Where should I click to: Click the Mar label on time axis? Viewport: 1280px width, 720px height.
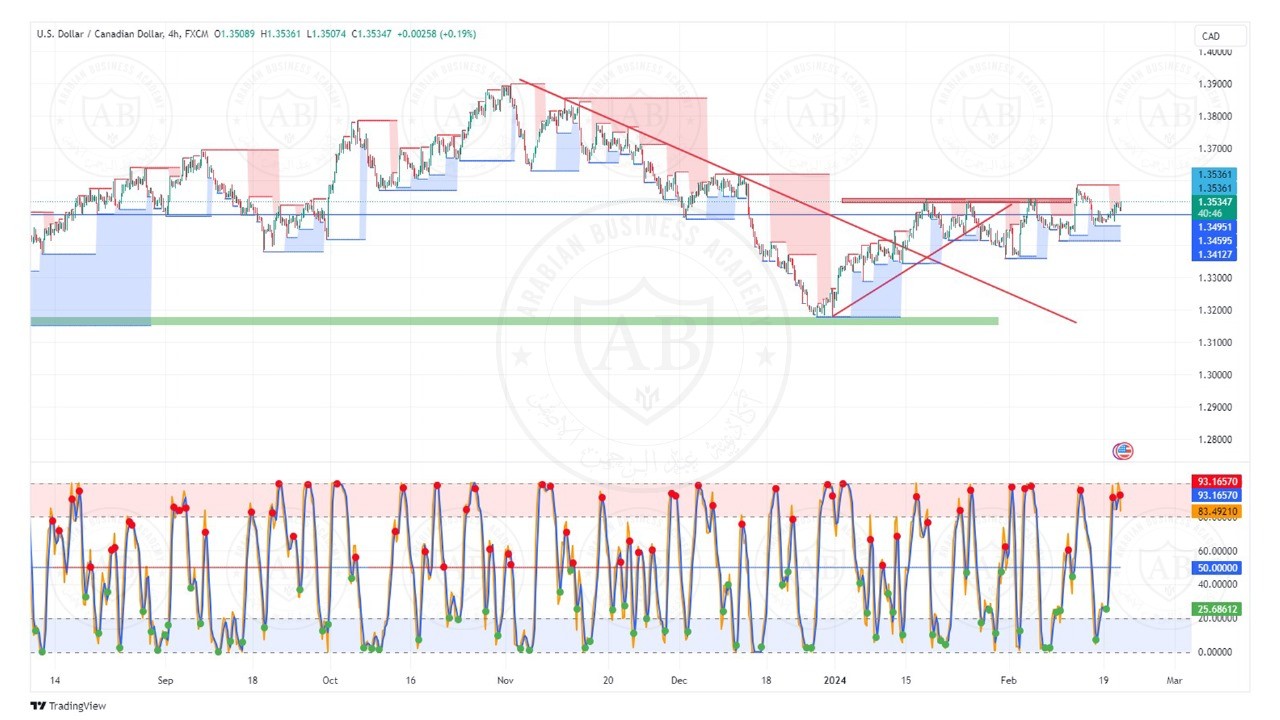click(1174, 680)
